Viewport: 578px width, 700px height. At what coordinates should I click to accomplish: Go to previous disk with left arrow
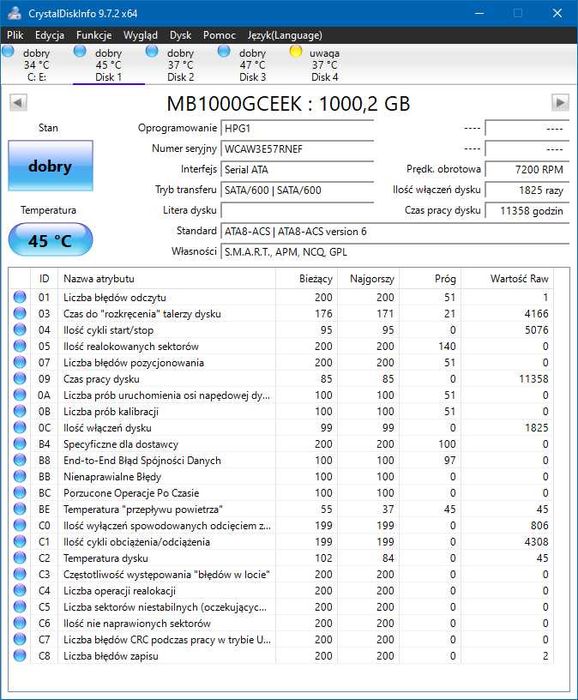tap(18, 103)
